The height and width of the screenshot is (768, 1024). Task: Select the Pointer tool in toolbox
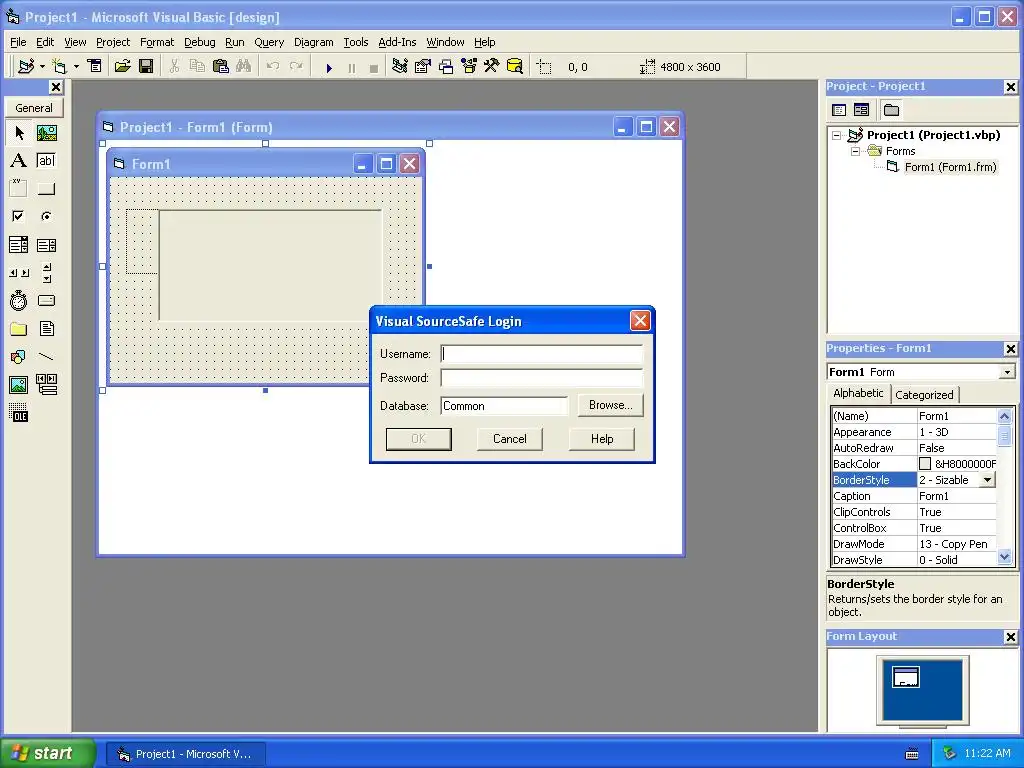click(x=19, y=133)
